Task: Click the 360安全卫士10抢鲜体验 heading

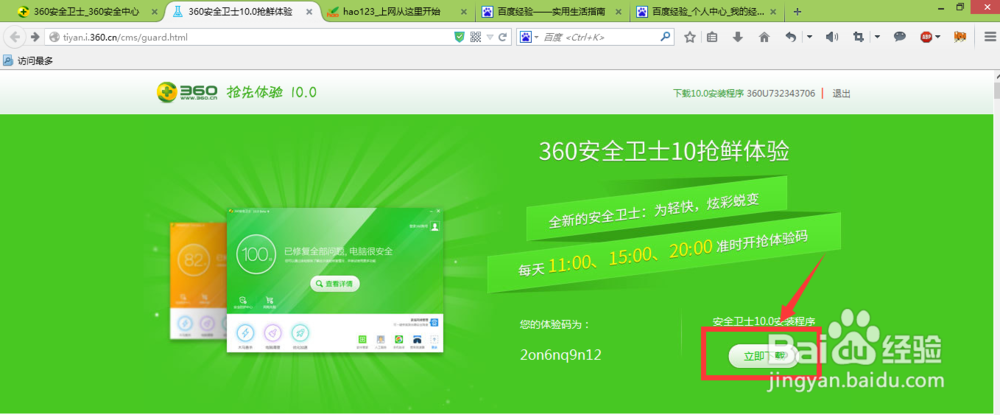Action: 665,152
